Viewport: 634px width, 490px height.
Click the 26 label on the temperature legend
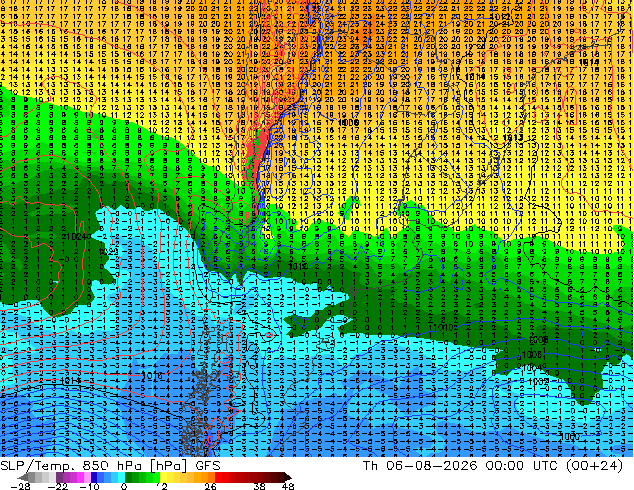click(x=210, y=486)
